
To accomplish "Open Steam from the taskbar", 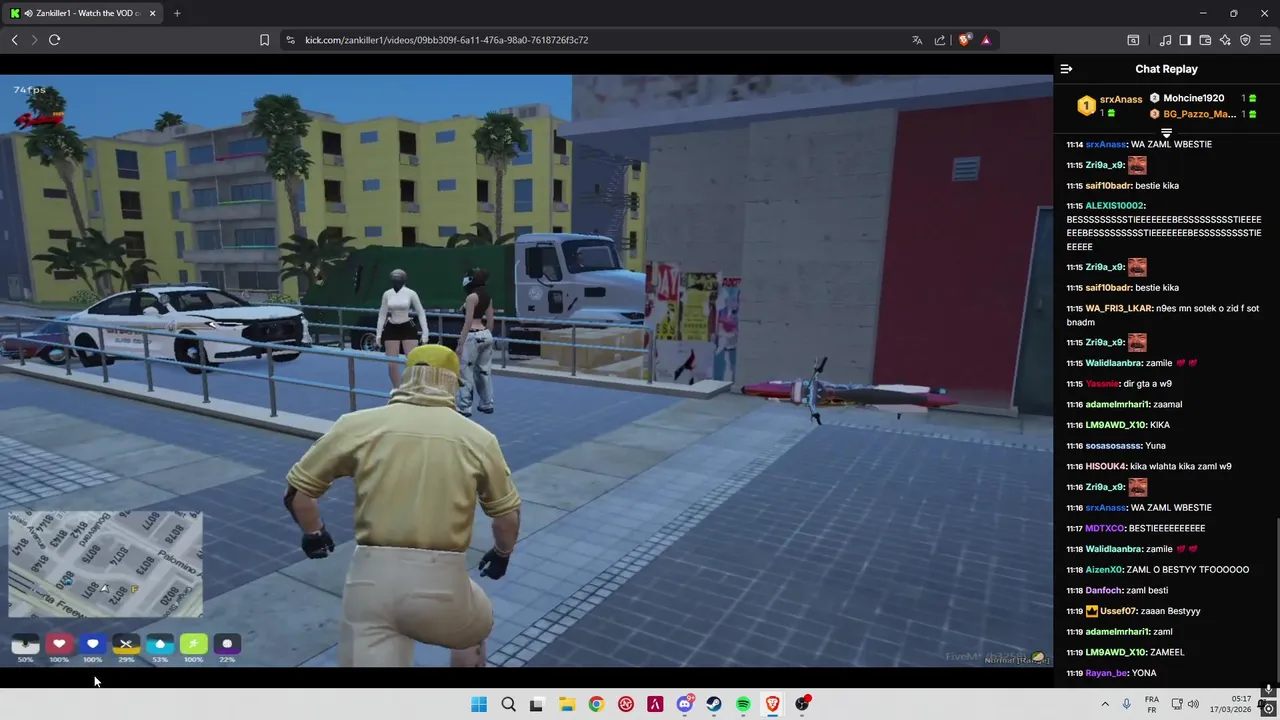I will 714,704.
